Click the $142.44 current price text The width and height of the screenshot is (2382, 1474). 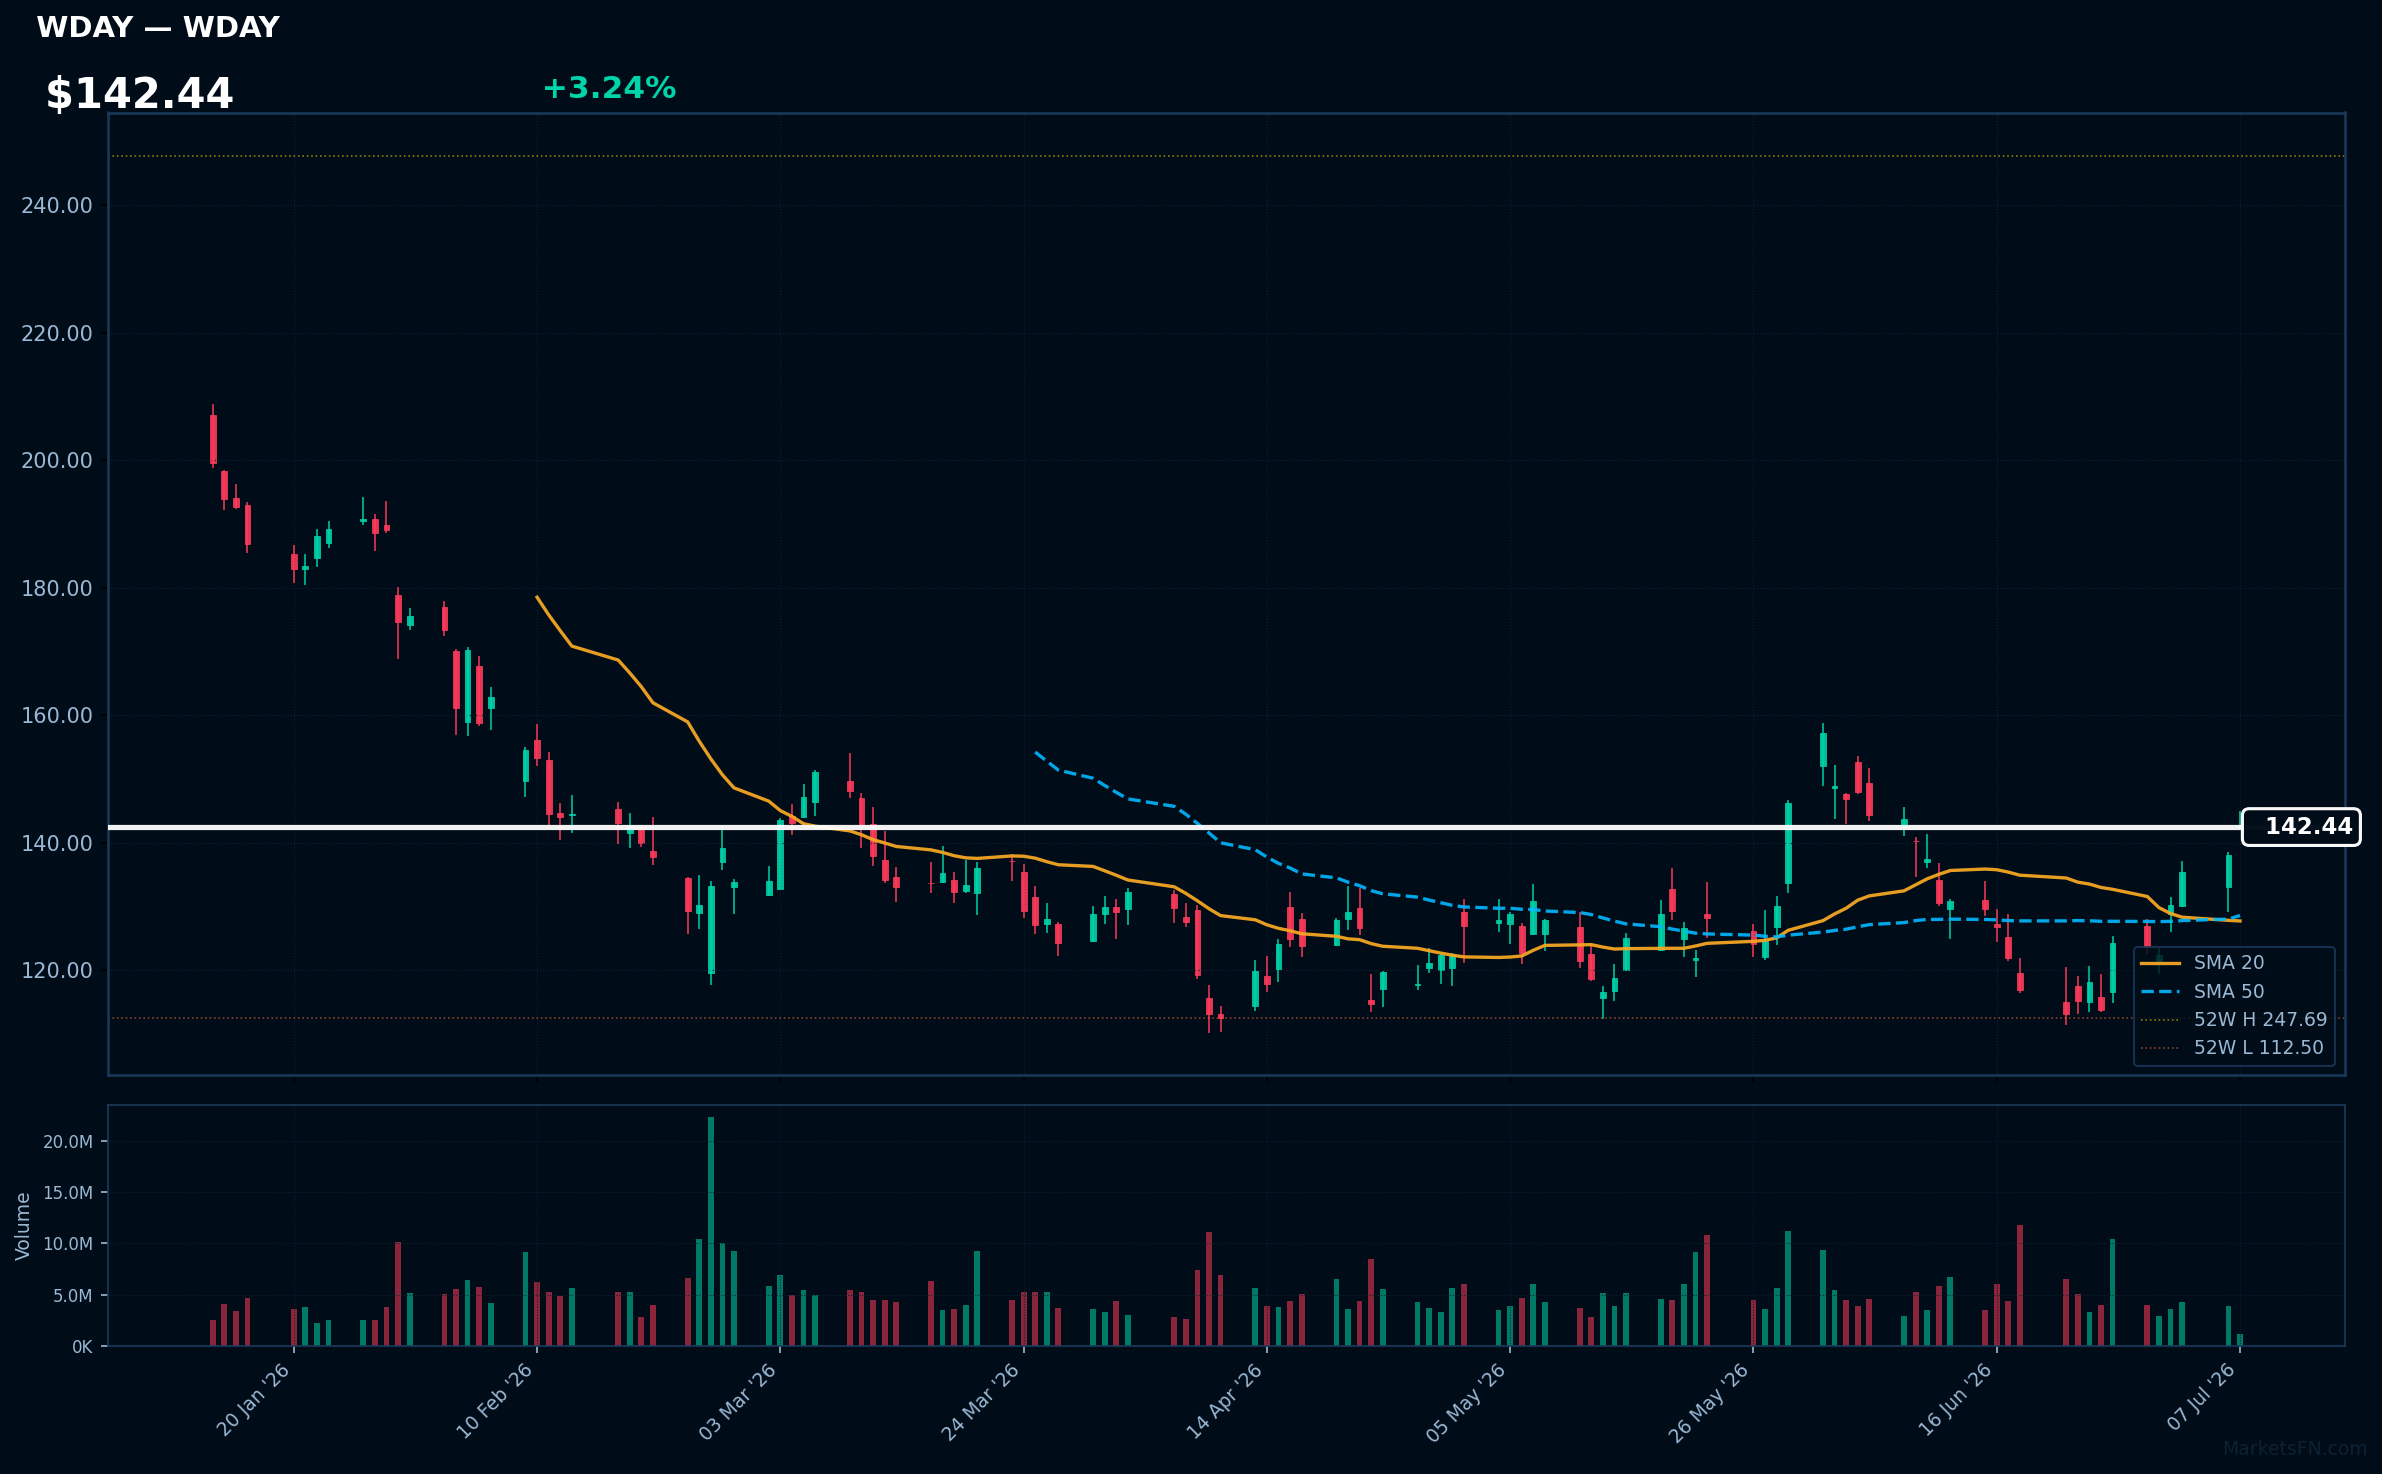point(139,94)
